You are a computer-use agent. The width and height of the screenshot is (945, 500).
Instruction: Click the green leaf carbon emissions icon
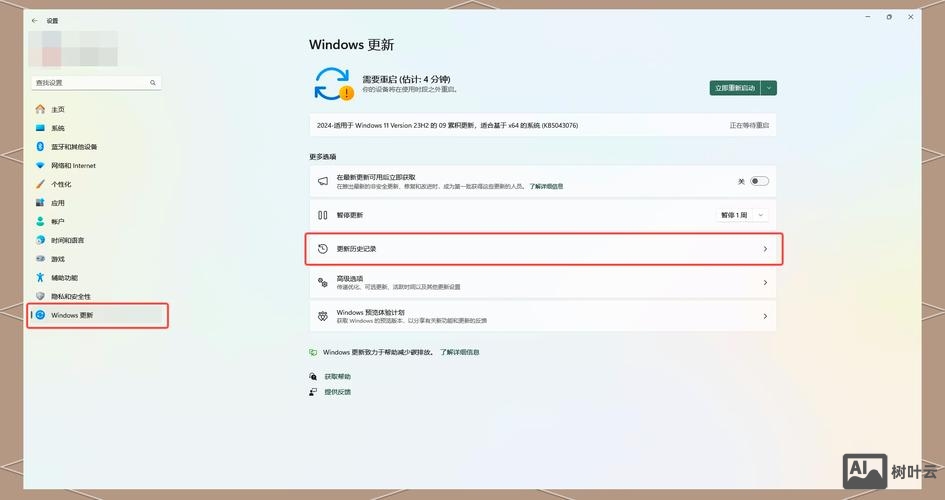[313, 352]
